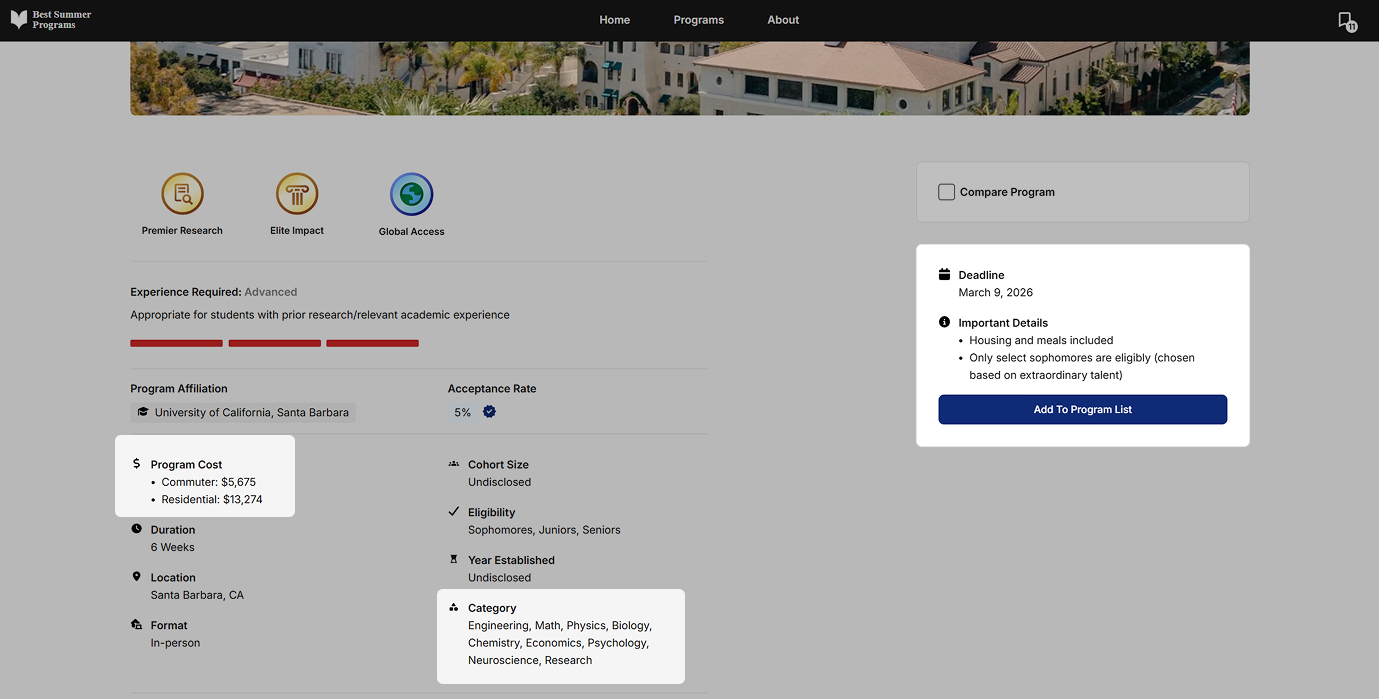Click the verified checkmark beside 5% acceptance rate
Image resolution: width=1379 pixels, height=699 pixels.
489,412
